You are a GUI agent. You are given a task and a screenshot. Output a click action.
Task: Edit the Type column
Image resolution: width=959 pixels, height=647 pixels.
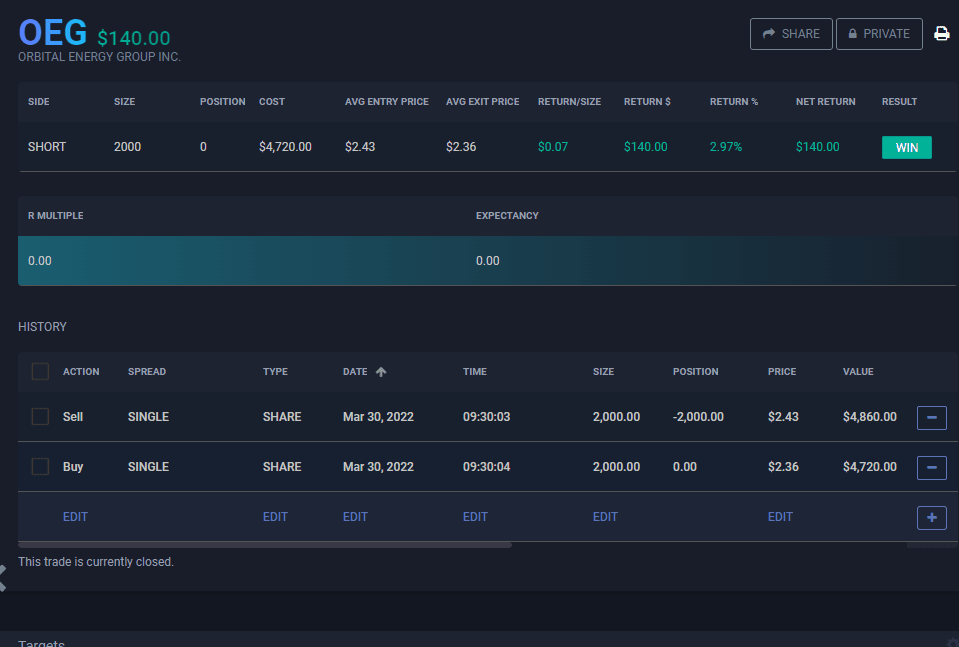pos(275,517)
